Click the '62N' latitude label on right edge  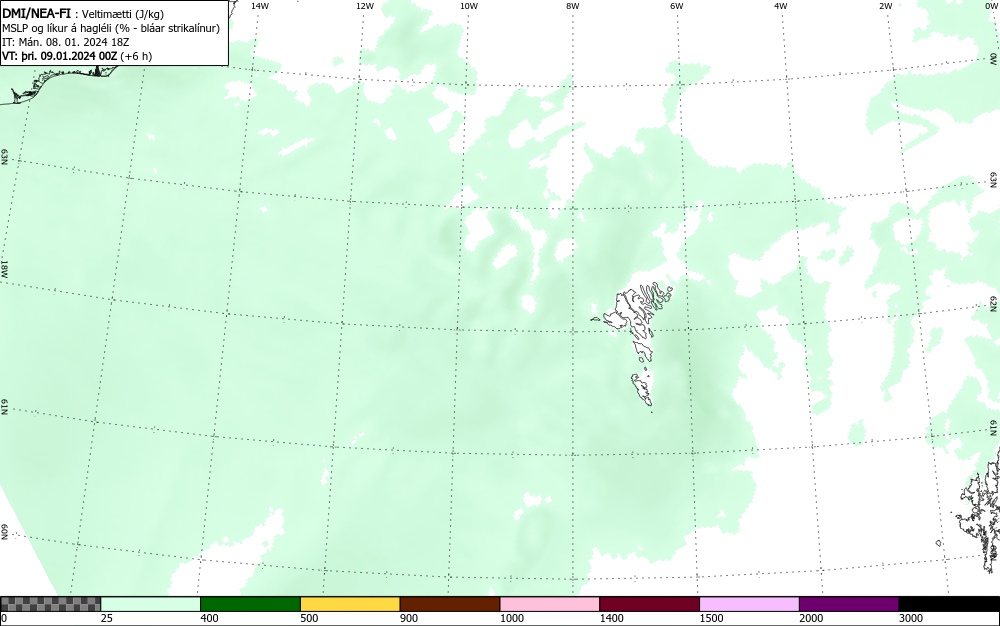click(x=994, y=304)
